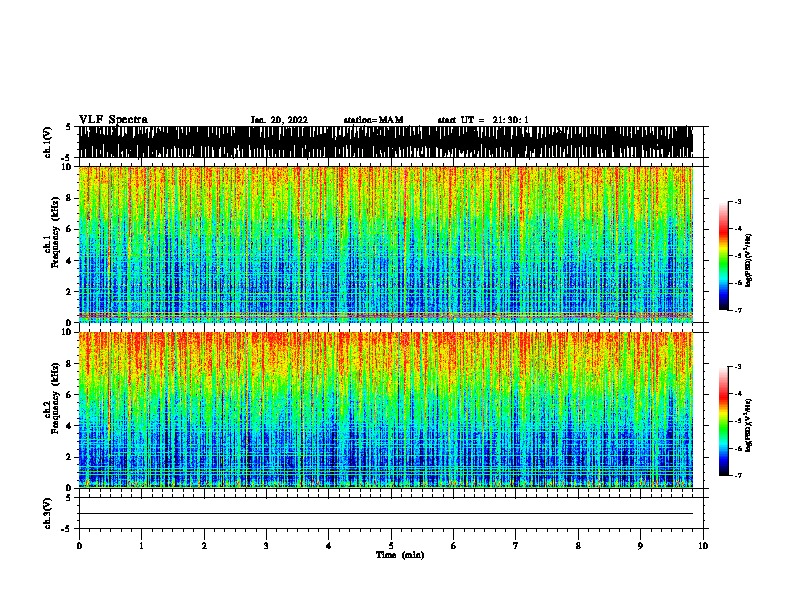Click the "station=MAM" header label
Screen dimensions: 792x612
click(x=373, y=120)
